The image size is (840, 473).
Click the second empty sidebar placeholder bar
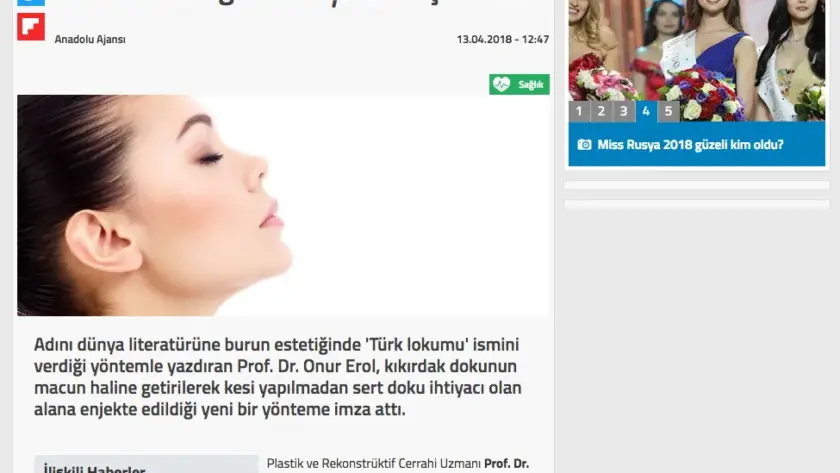point(696,205)
